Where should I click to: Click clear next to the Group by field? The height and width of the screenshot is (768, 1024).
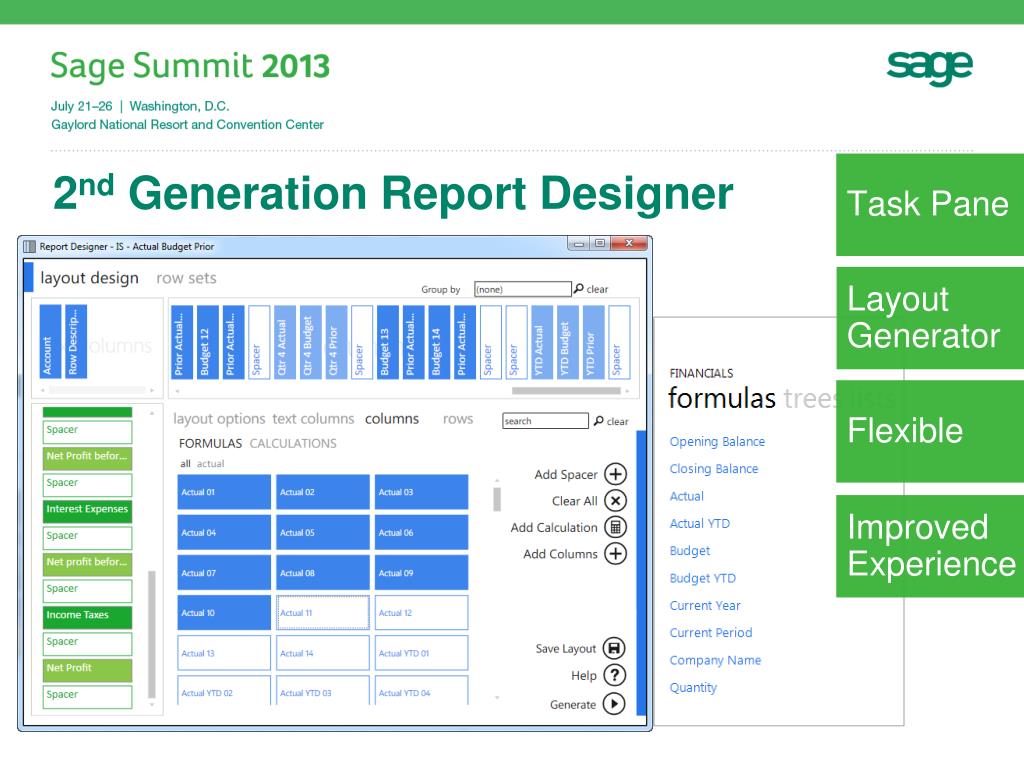(597, 289)
